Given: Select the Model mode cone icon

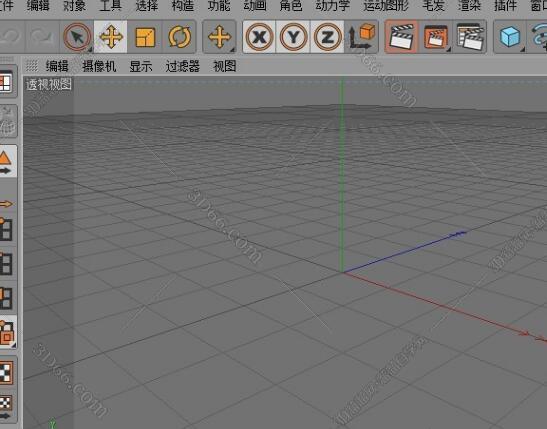Looking at the screenshot, I should (x=6, y=162).
